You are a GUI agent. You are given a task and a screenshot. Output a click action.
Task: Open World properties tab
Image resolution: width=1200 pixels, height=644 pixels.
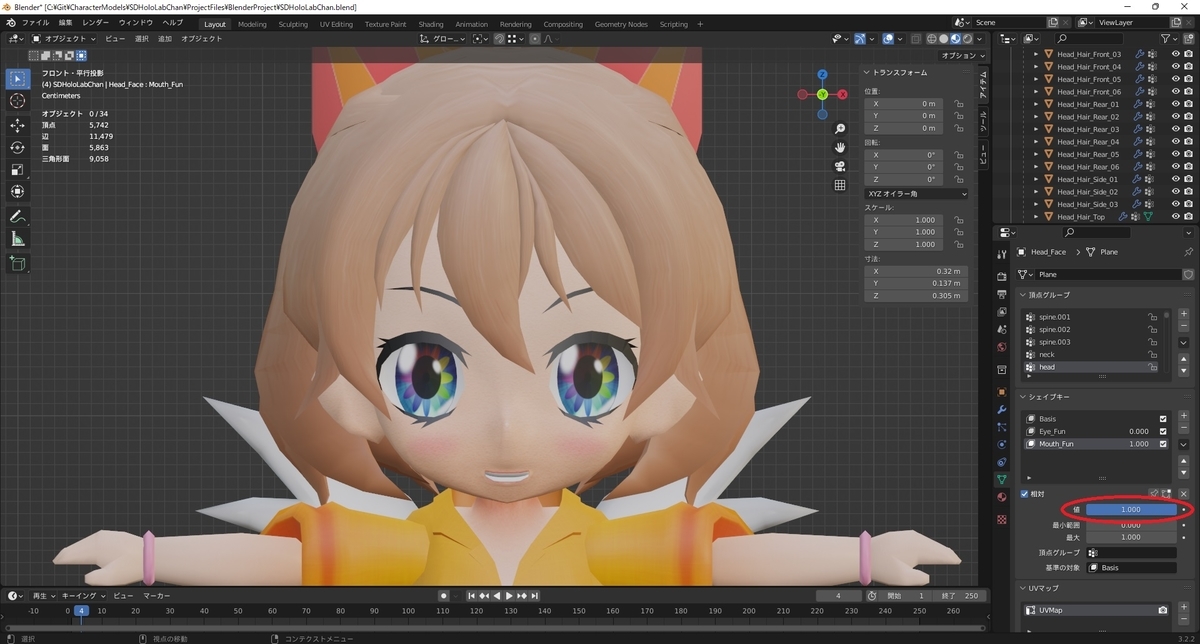pyautogui.click(x=1002, y=347)
